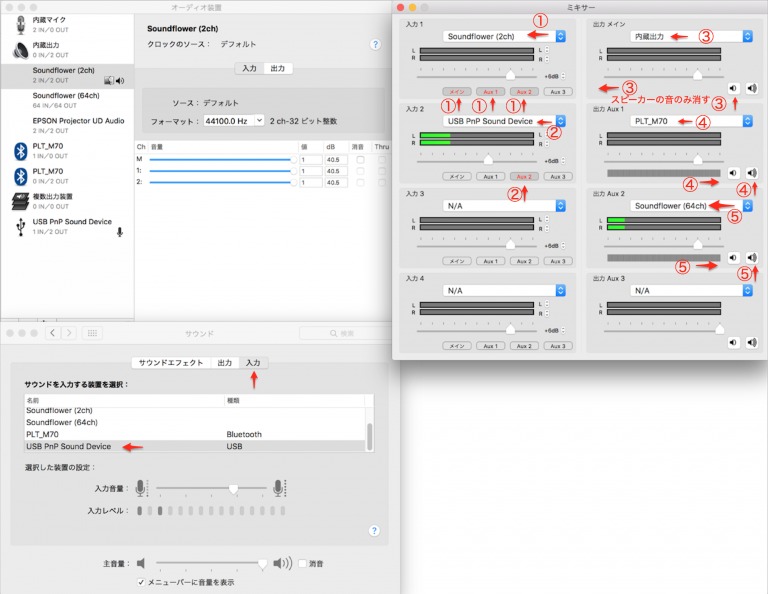
Task: Select USB PnP Sound Device row in input list
Action: (195, 446)
